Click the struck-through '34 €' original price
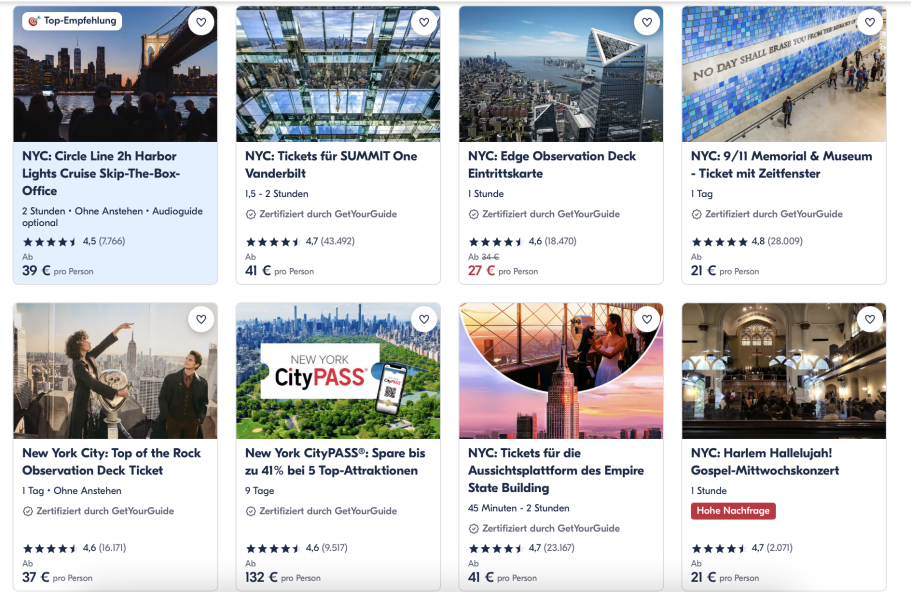Viewport: 911px width, 592px height. pos(490,257)
